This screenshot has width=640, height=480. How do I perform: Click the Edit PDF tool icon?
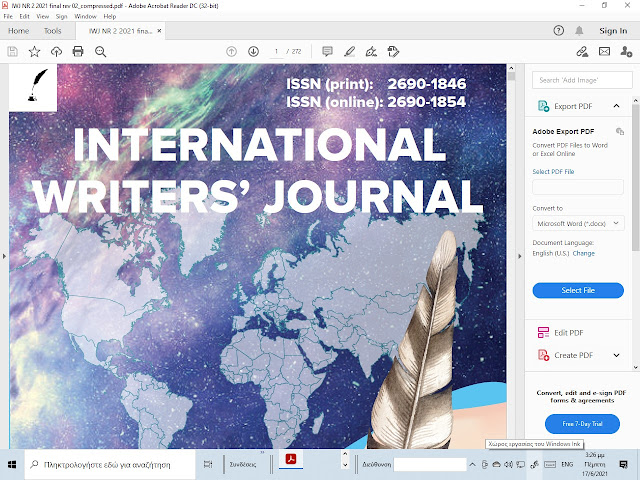point(543,333)
